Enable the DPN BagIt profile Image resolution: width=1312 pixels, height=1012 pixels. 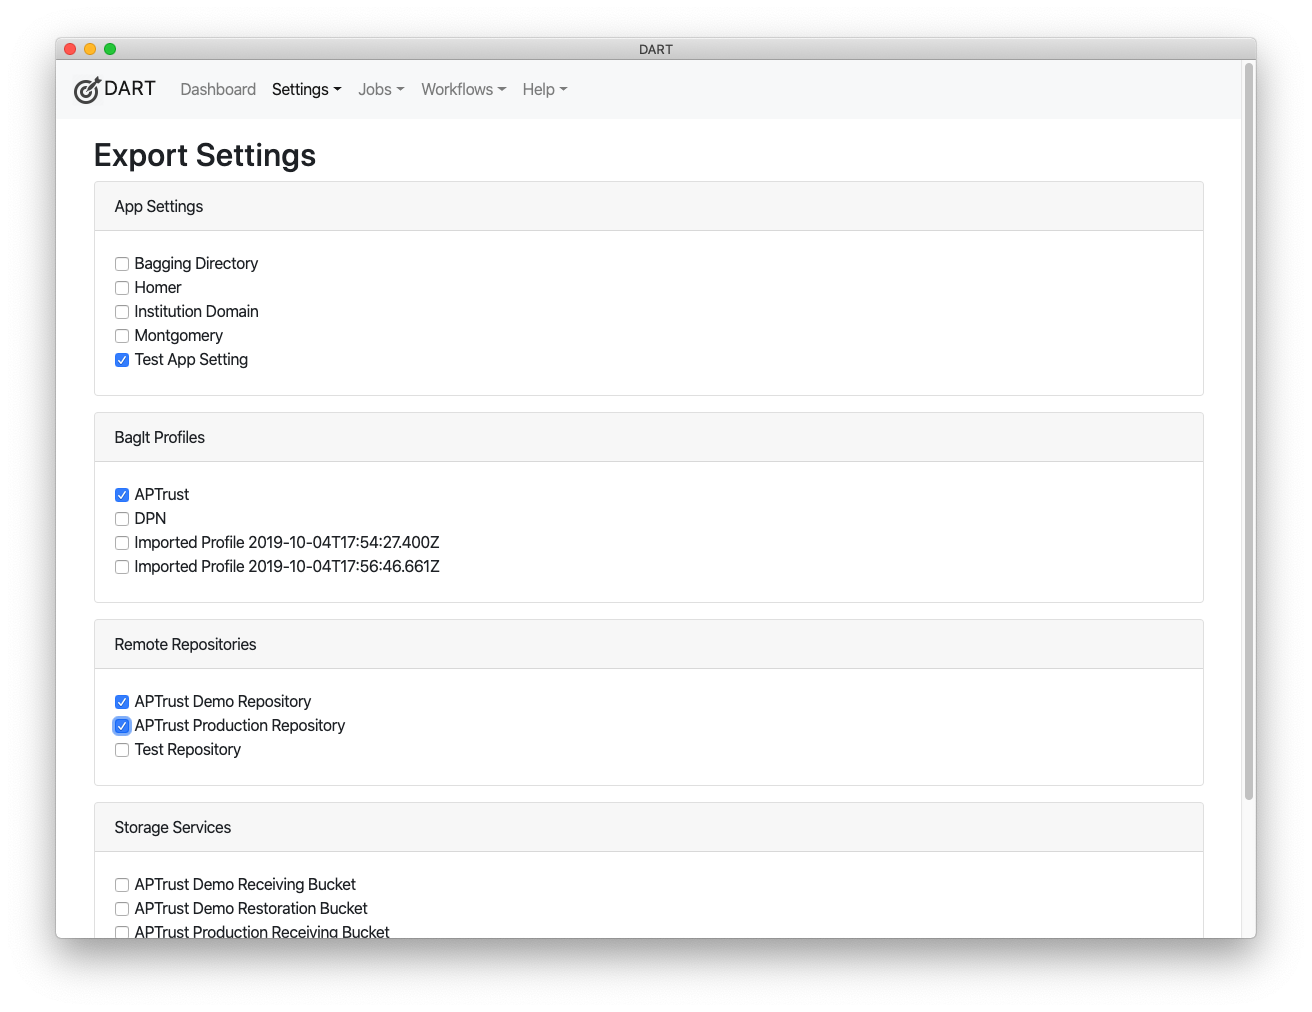pyautogui.click(x=121, y=518)
